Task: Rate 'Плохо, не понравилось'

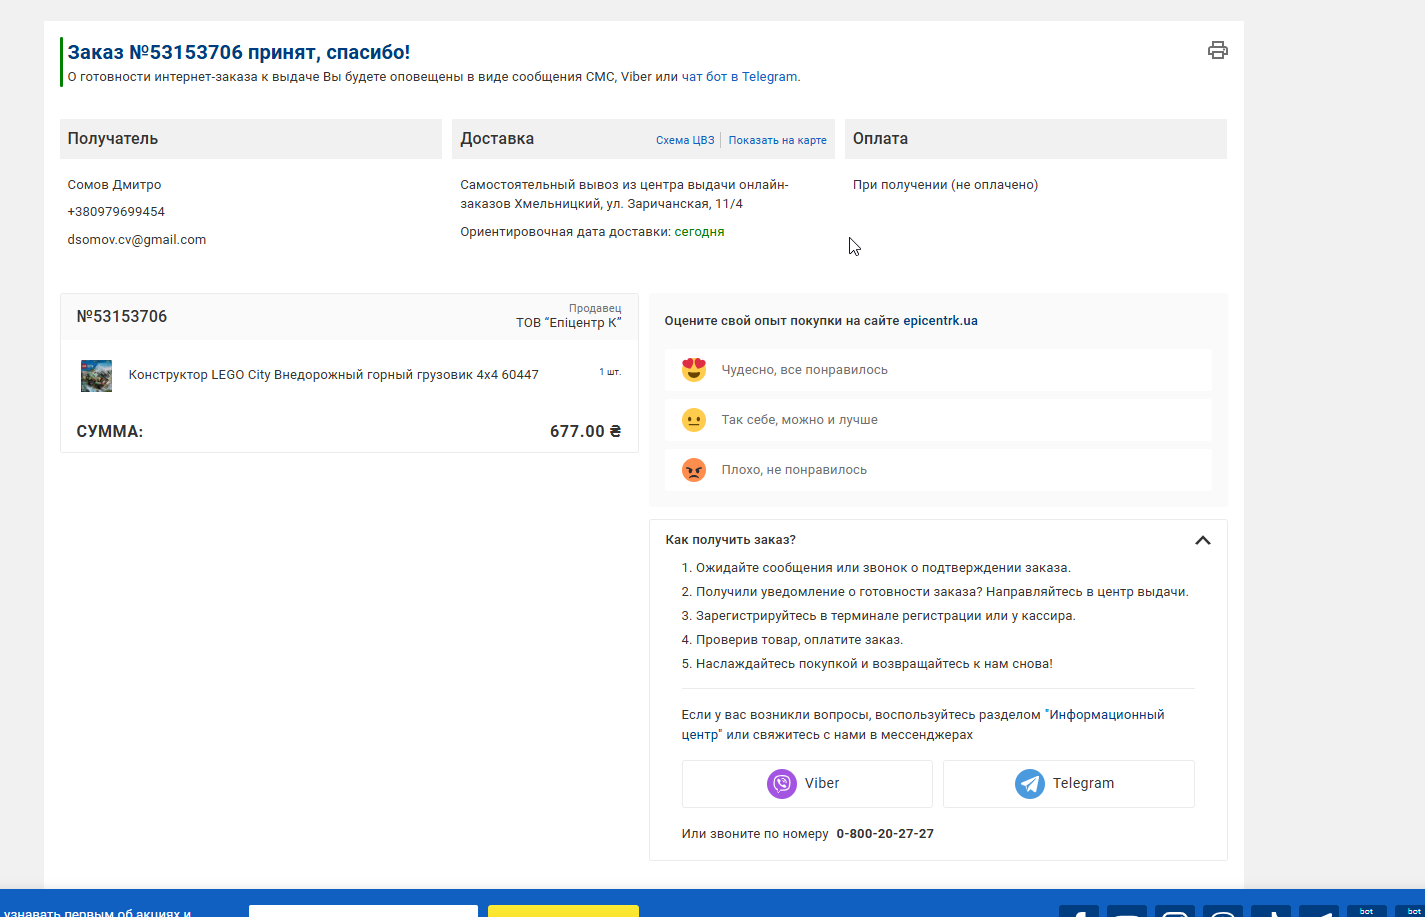Action: (939, 470)
